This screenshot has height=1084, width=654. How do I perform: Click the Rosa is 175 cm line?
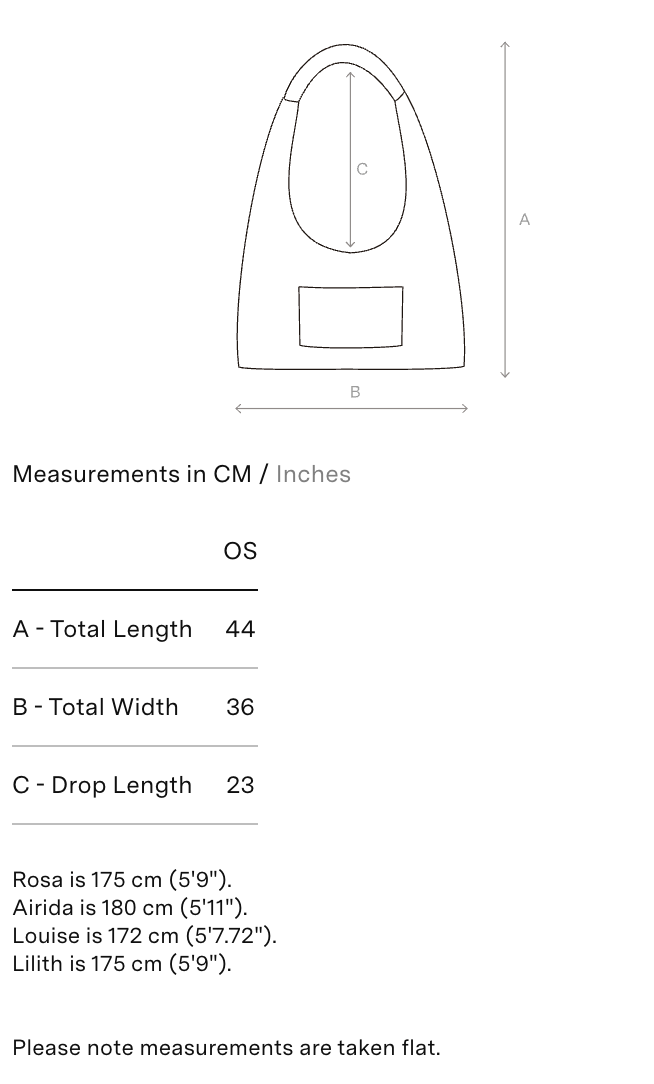[122, 879]
